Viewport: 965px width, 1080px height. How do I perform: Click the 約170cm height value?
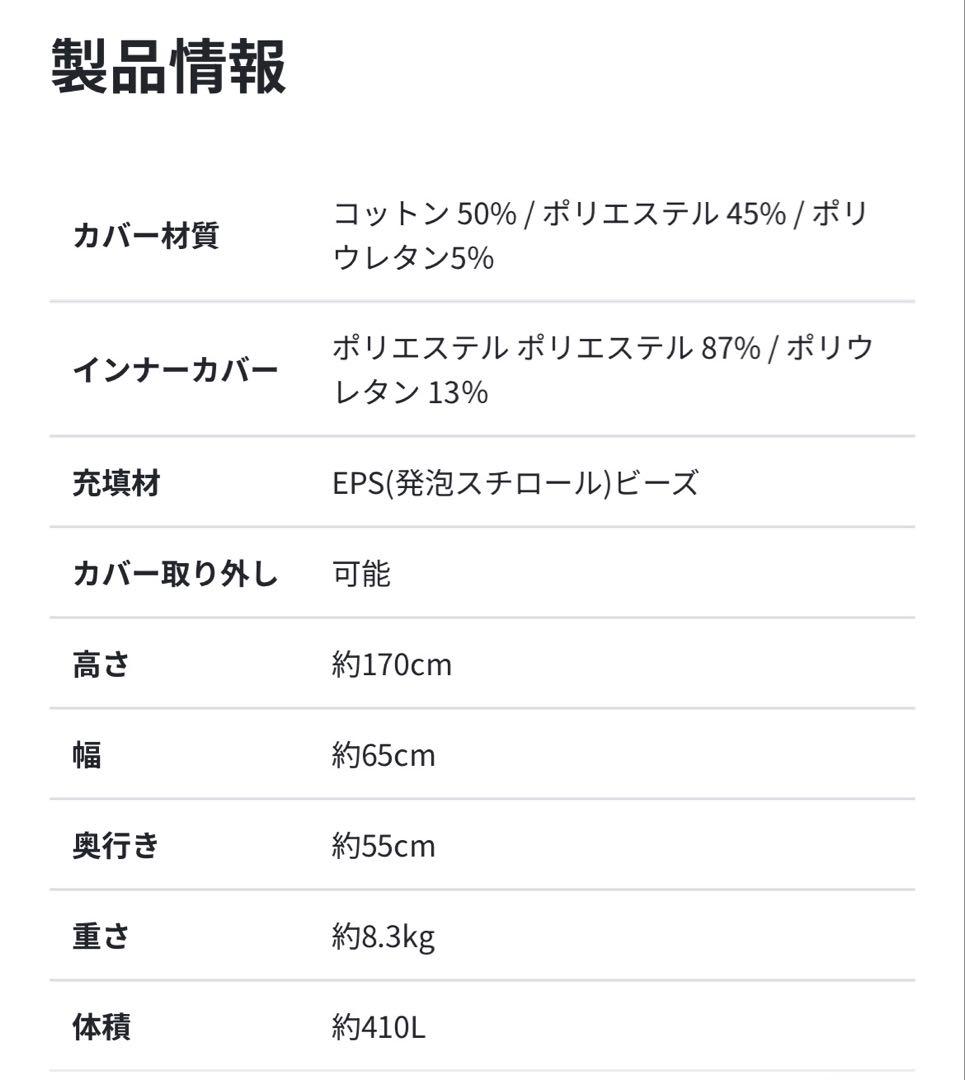click(x=392, y=665)
